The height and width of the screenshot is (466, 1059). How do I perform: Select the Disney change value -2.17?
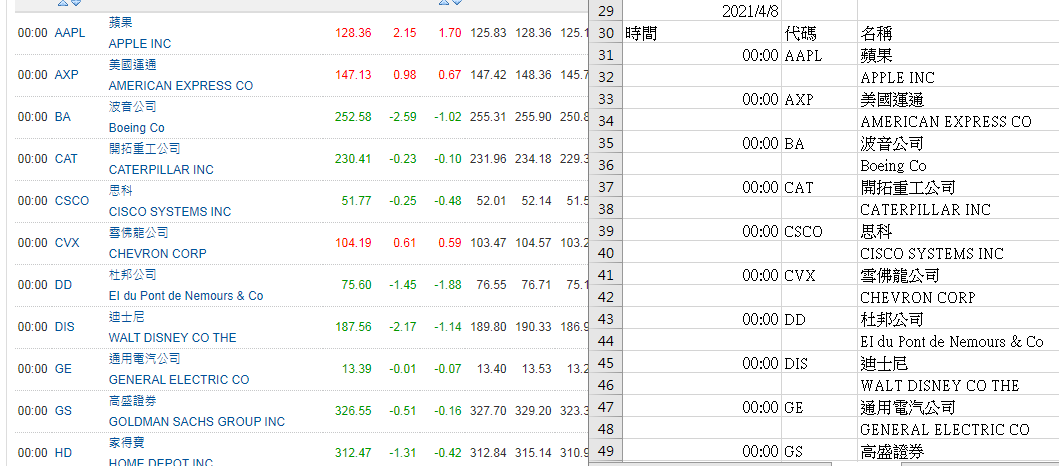(403, 327)
